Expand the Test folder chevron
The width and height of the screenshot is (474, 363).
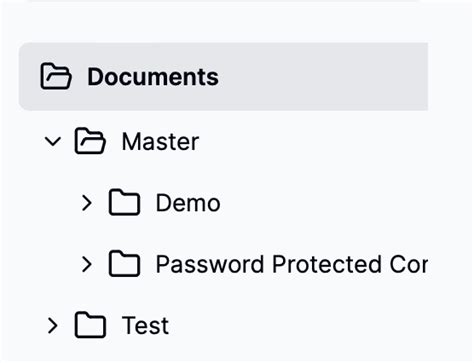pos(53,325)
